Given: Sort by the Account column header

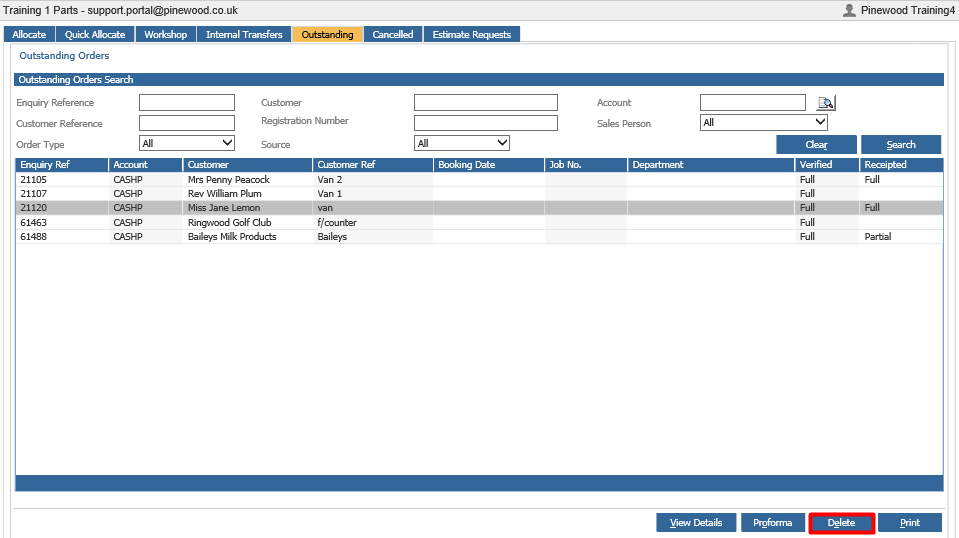Looking at the screenshot, I should coord(146,164).
